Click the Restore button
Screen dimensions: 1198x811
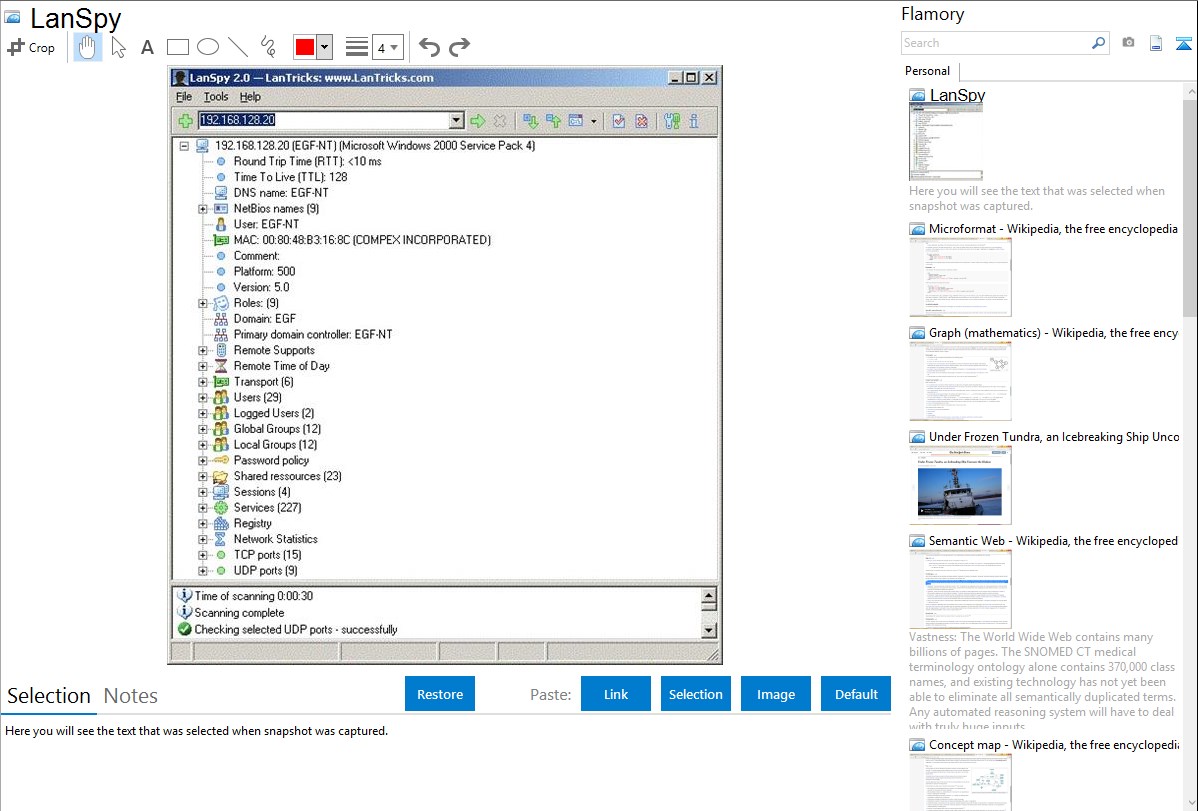tap(440, 694)
